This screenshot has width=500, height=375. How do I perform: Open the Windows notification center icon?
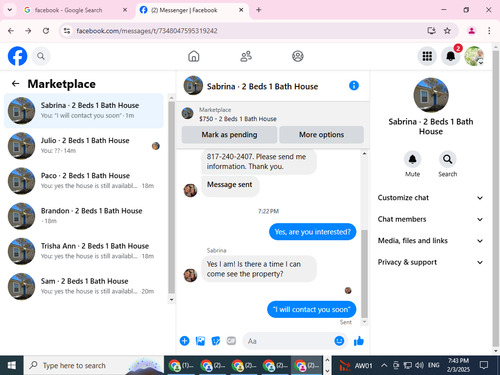point(484,365)
